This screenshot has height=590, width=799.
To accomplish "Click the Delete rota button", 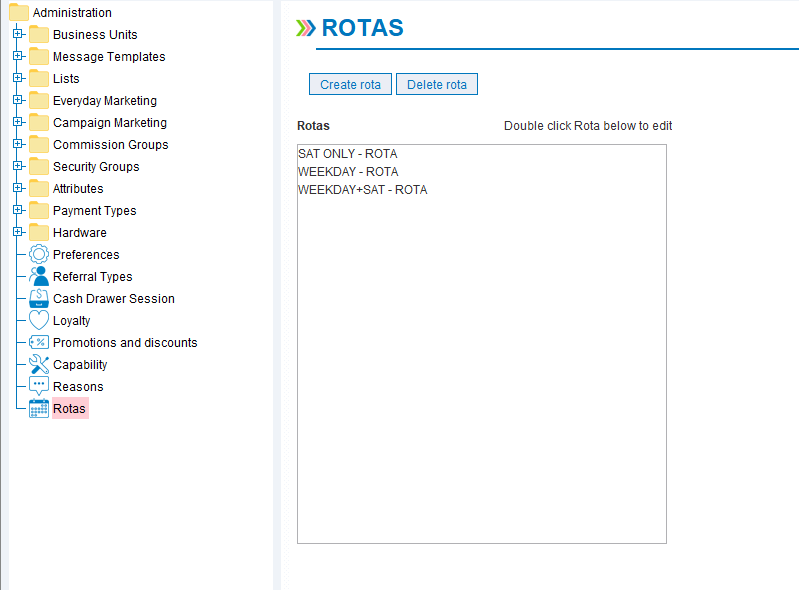I will pyautogui.click(x=437, y=84).
